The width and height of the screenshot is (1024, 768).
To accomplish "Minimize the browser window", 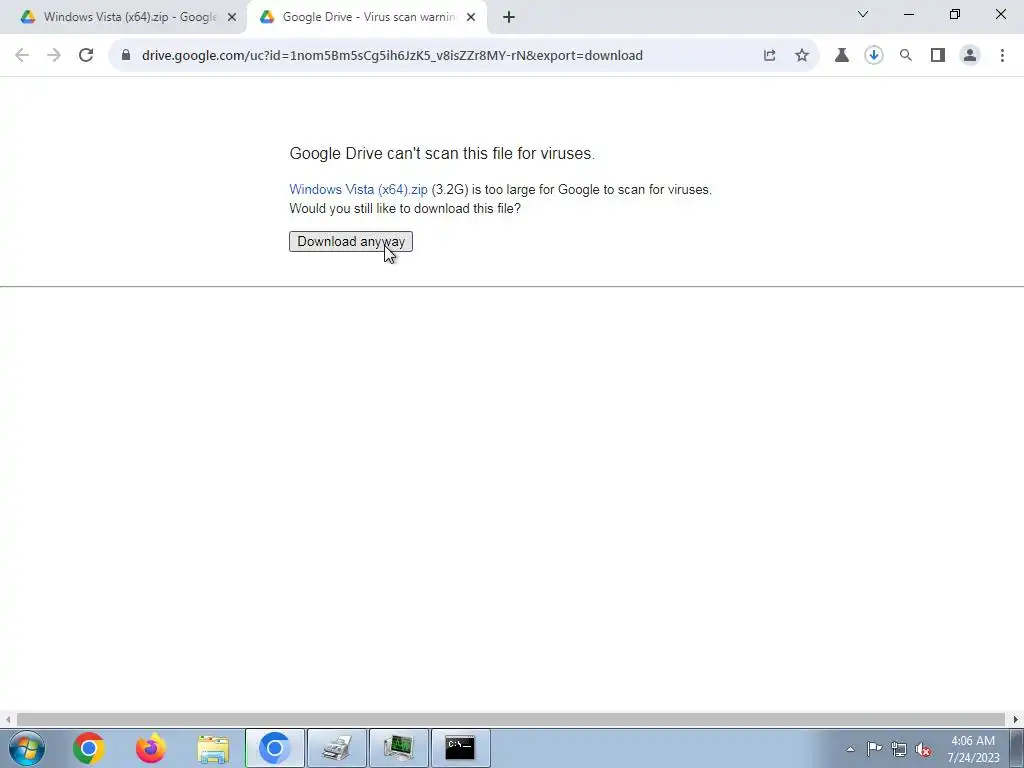I will (x=908, y=14).
